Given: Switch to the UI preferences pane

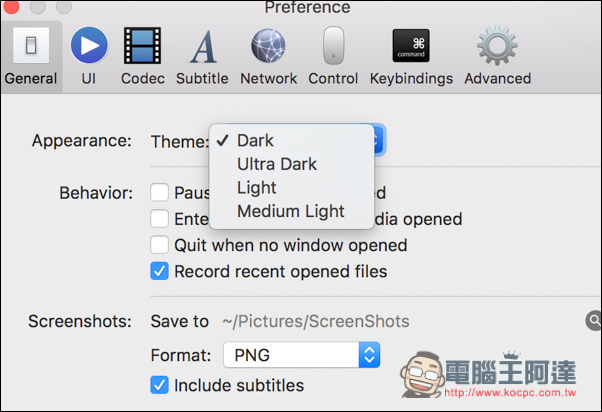Looking at the screenshot, I should point(89,56).
